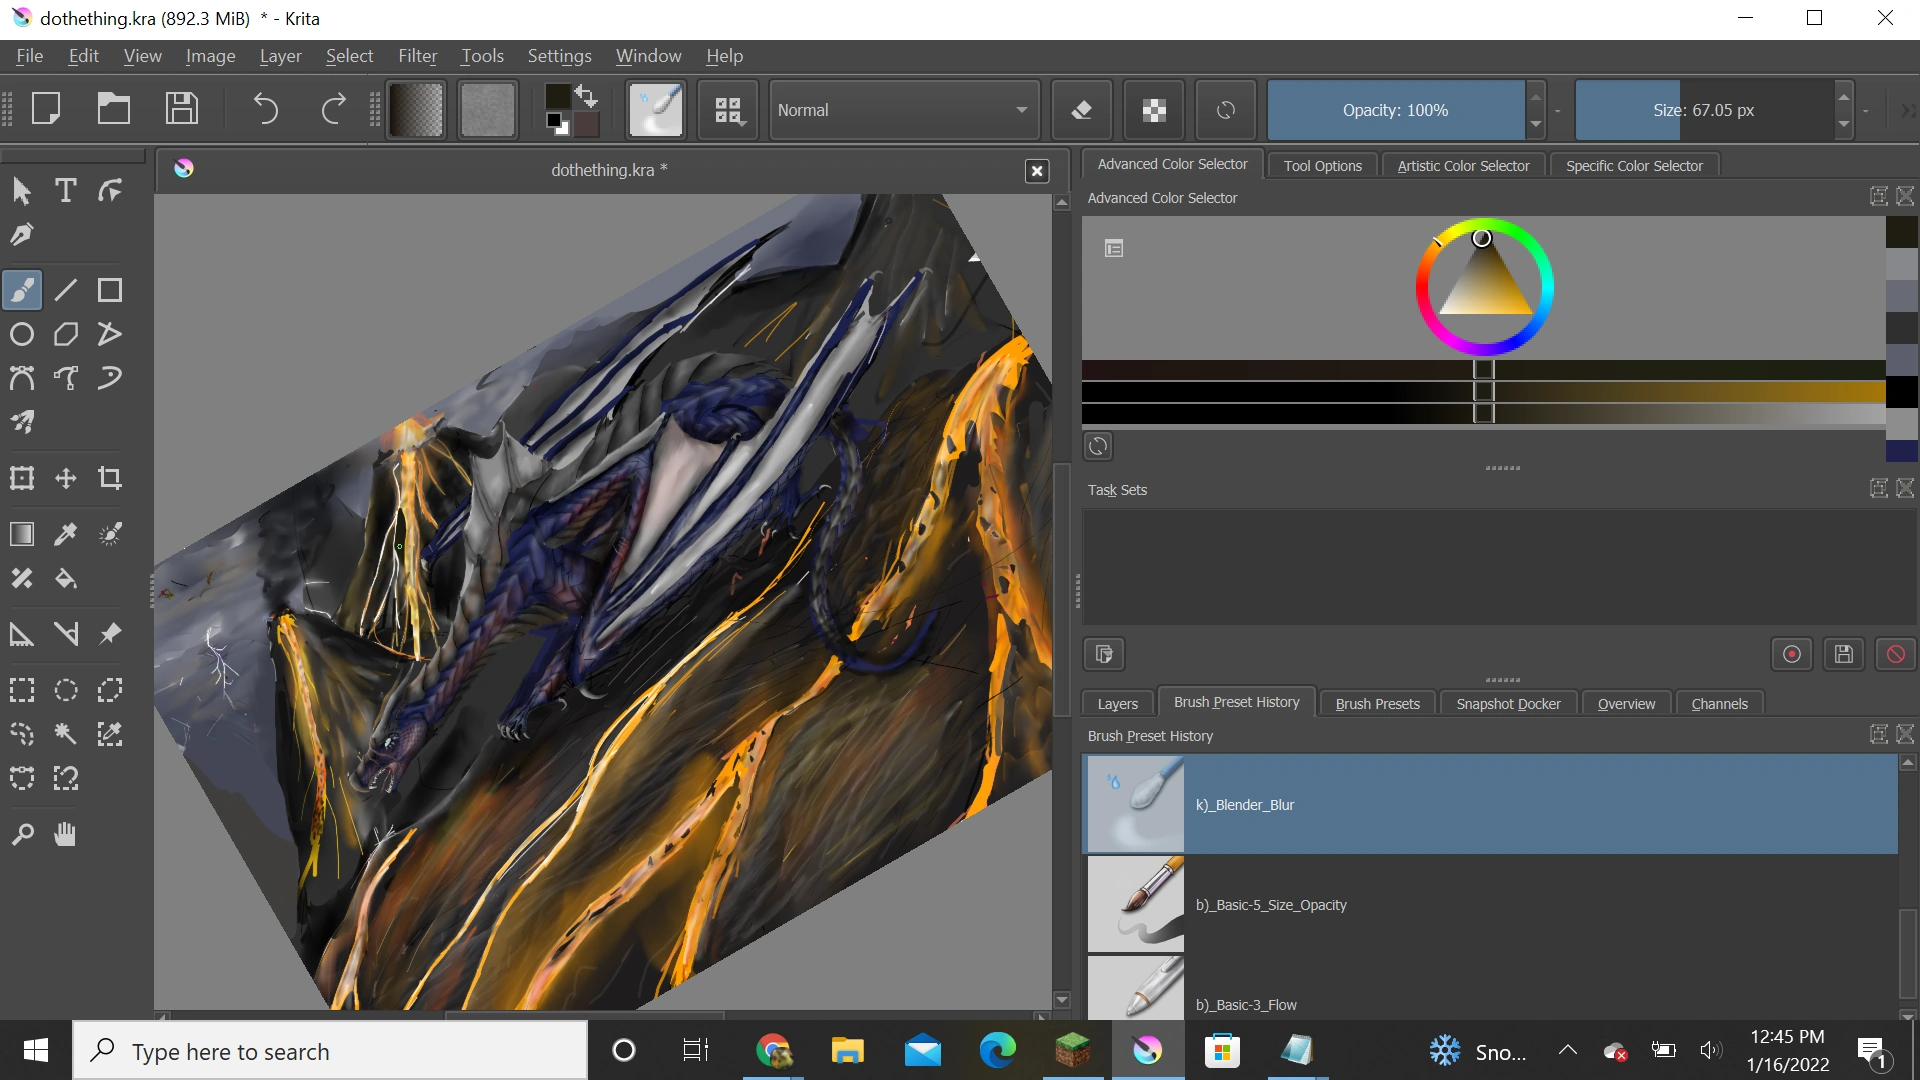
Task: Select the Gradient tool
Action: coord(22,534)
